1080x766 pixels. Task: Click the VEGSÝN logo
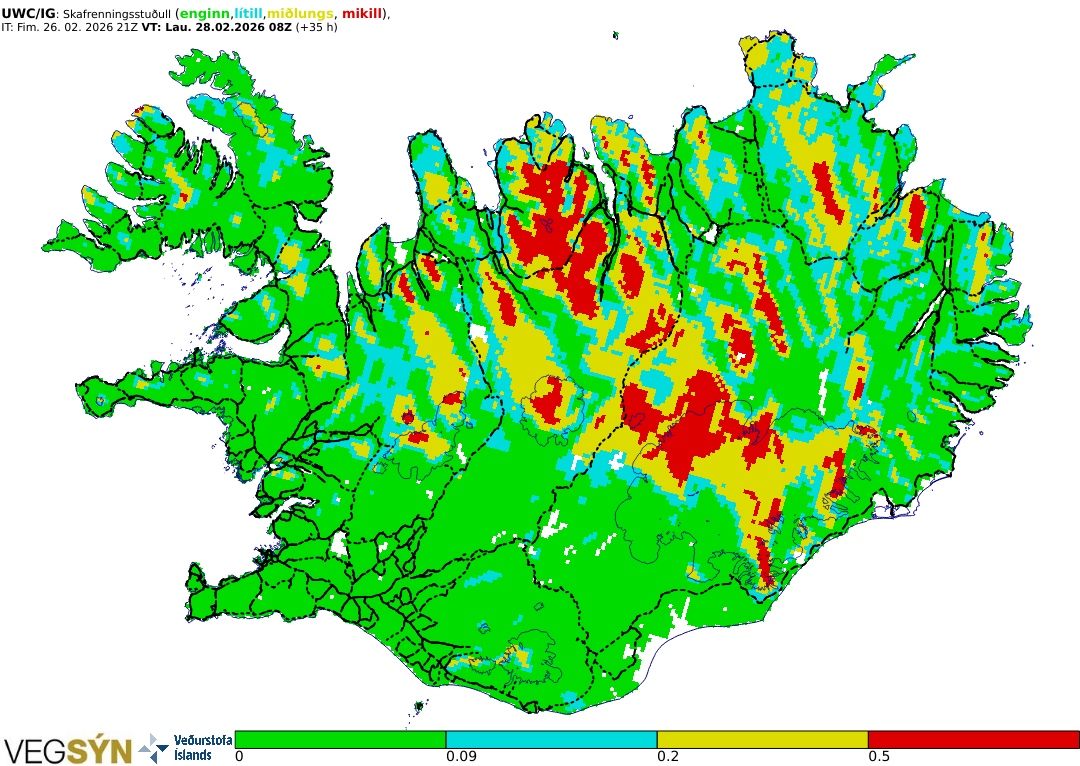(68, 750)
